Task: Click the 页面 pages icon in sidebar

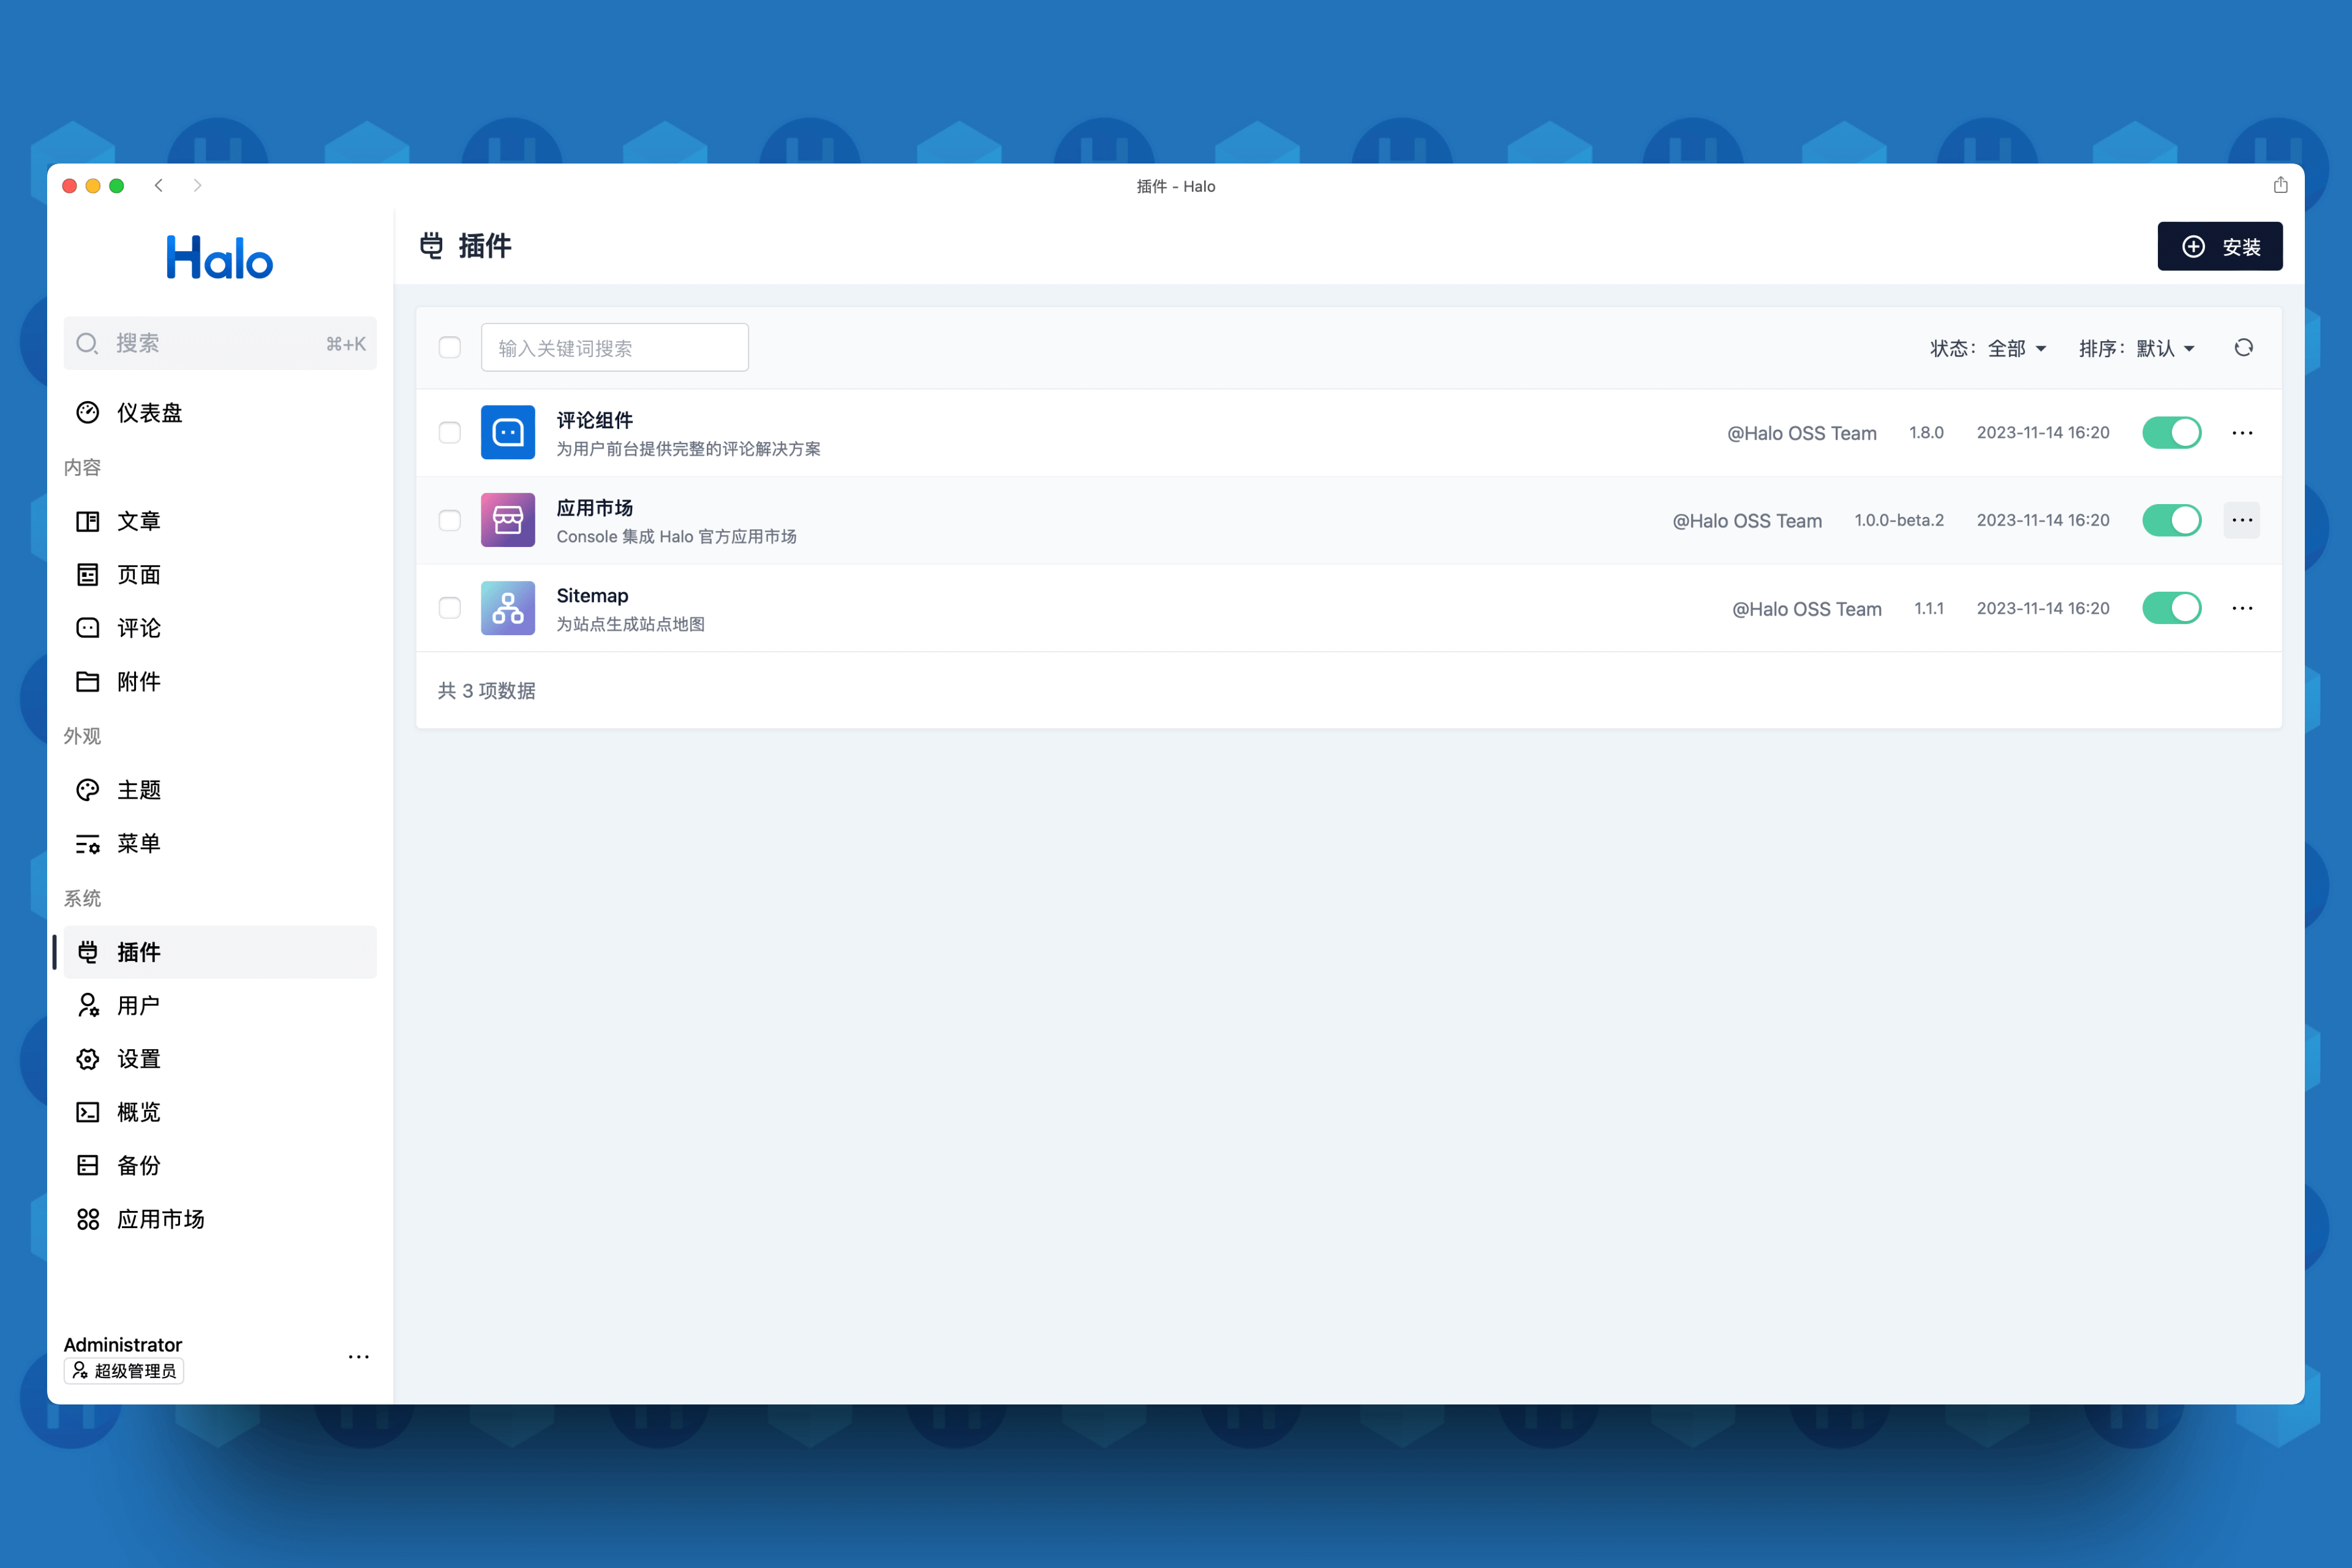Action: [88, 575]
